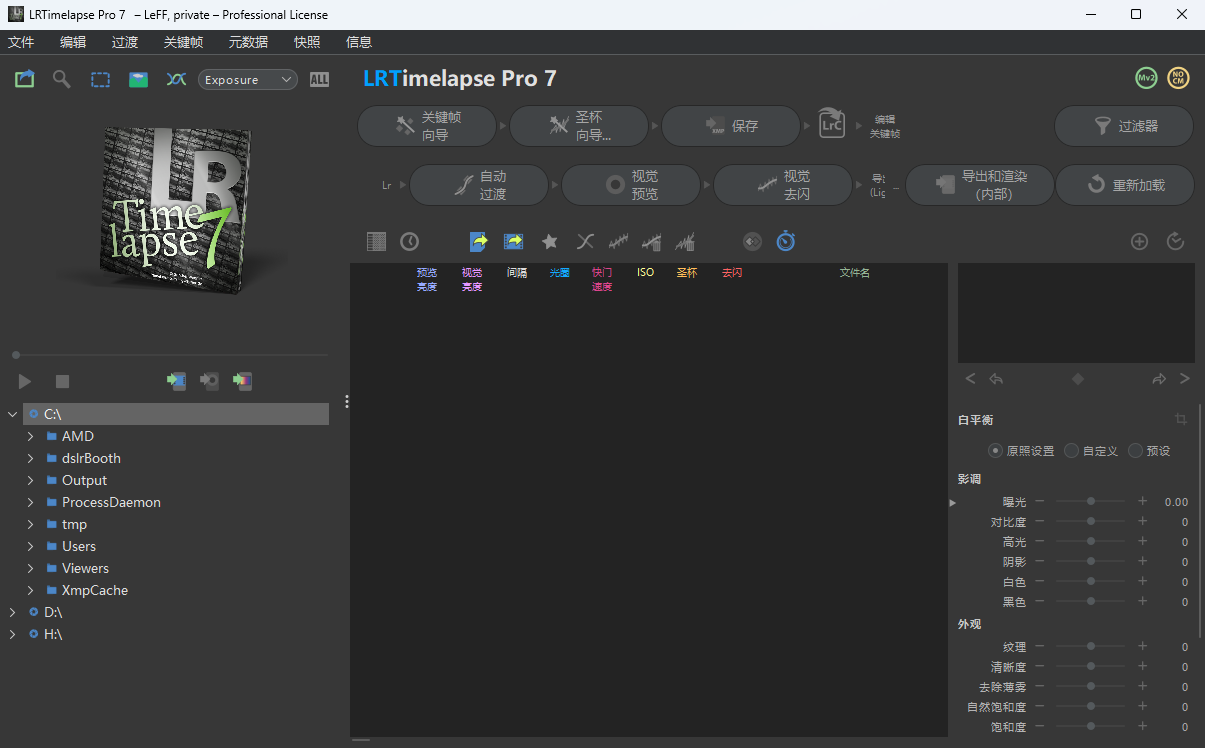Expand the ProcessDaemon folder

31,502
